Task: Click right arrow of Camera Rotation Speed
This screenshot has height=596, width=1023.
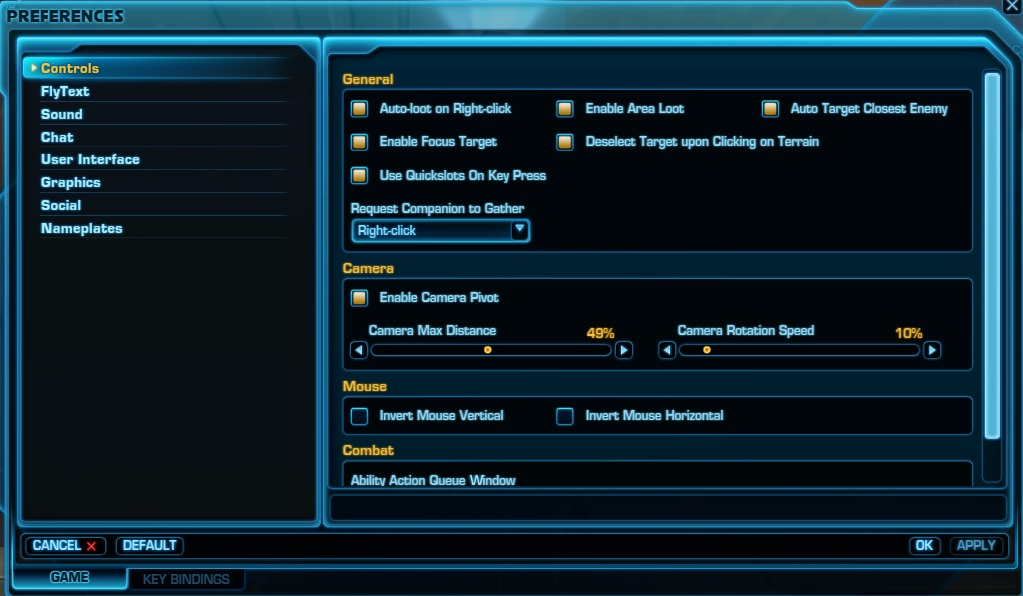Action: tap(932, 350)
